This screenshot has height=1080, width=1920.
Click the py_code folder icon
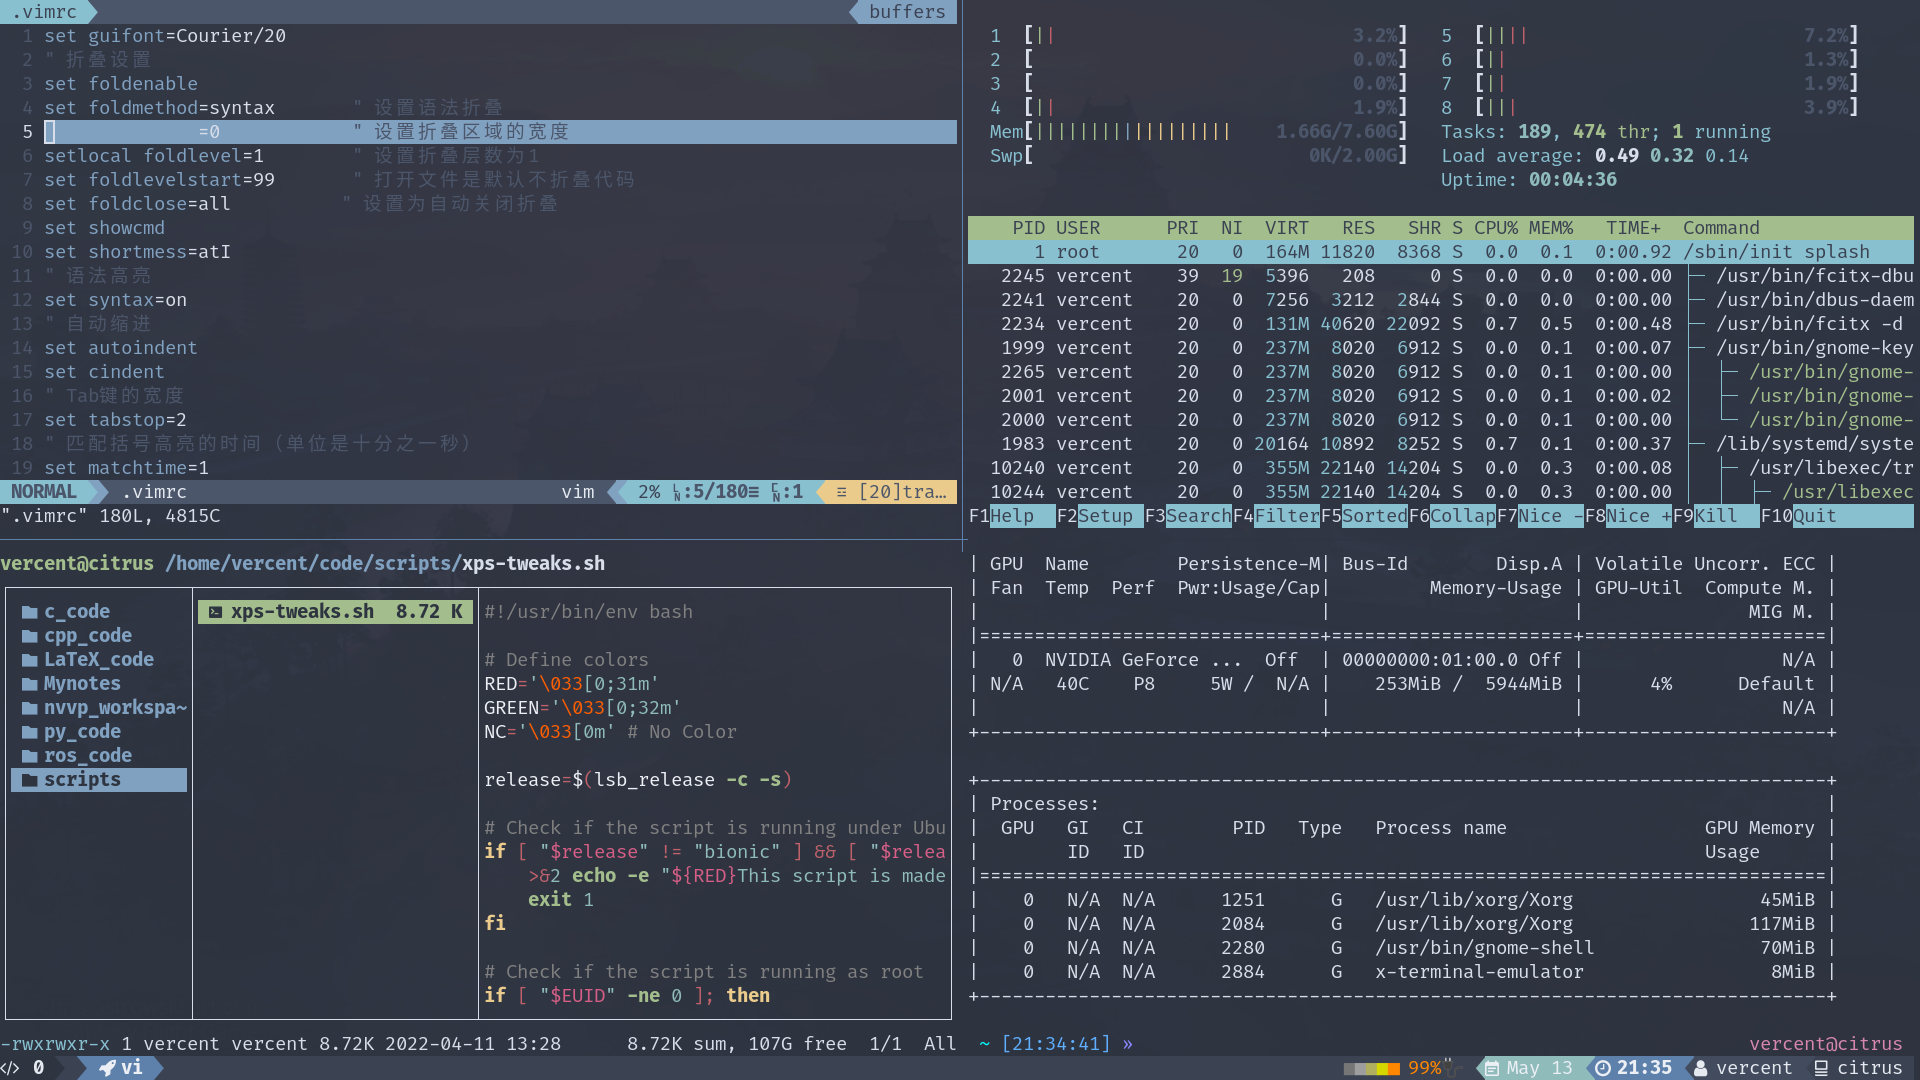(29, 732)
